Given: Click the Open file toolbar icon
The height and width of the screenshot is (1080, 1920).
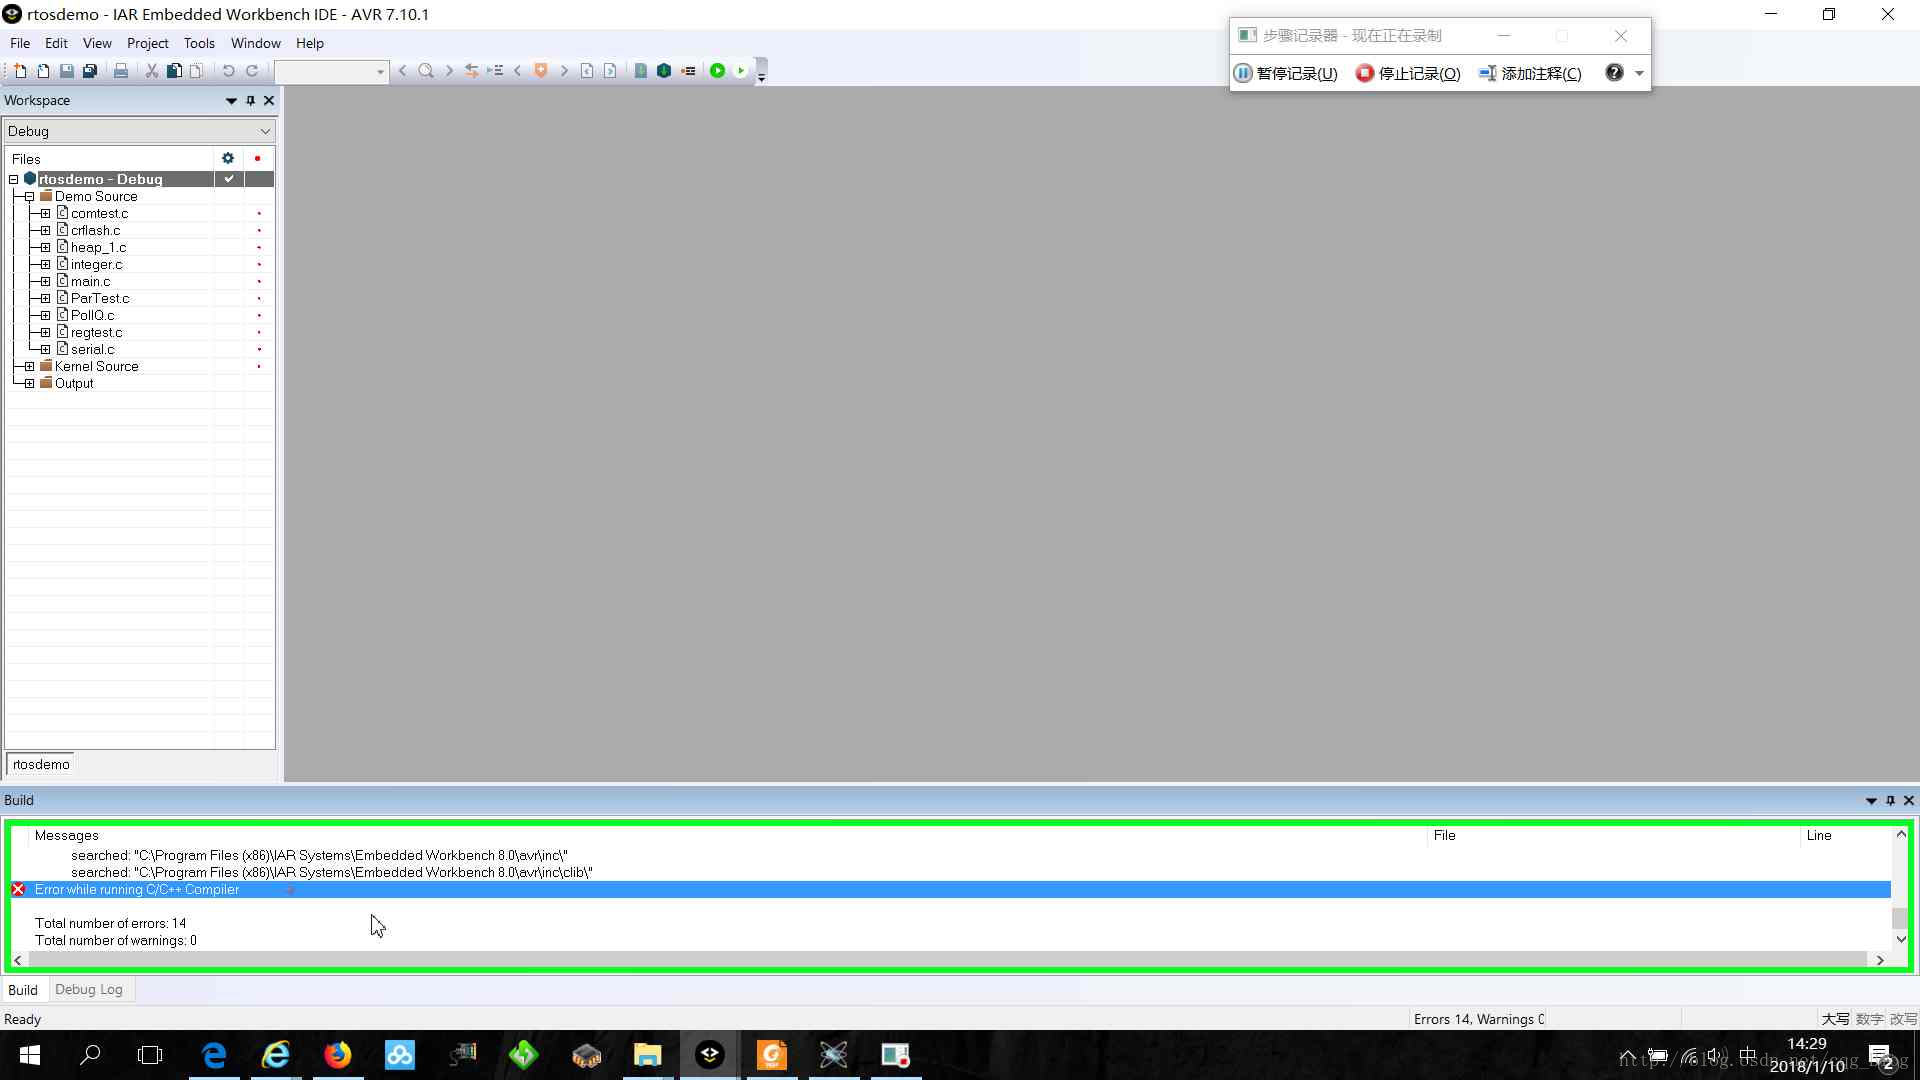Looking at the screenshot, I should 43,71.
